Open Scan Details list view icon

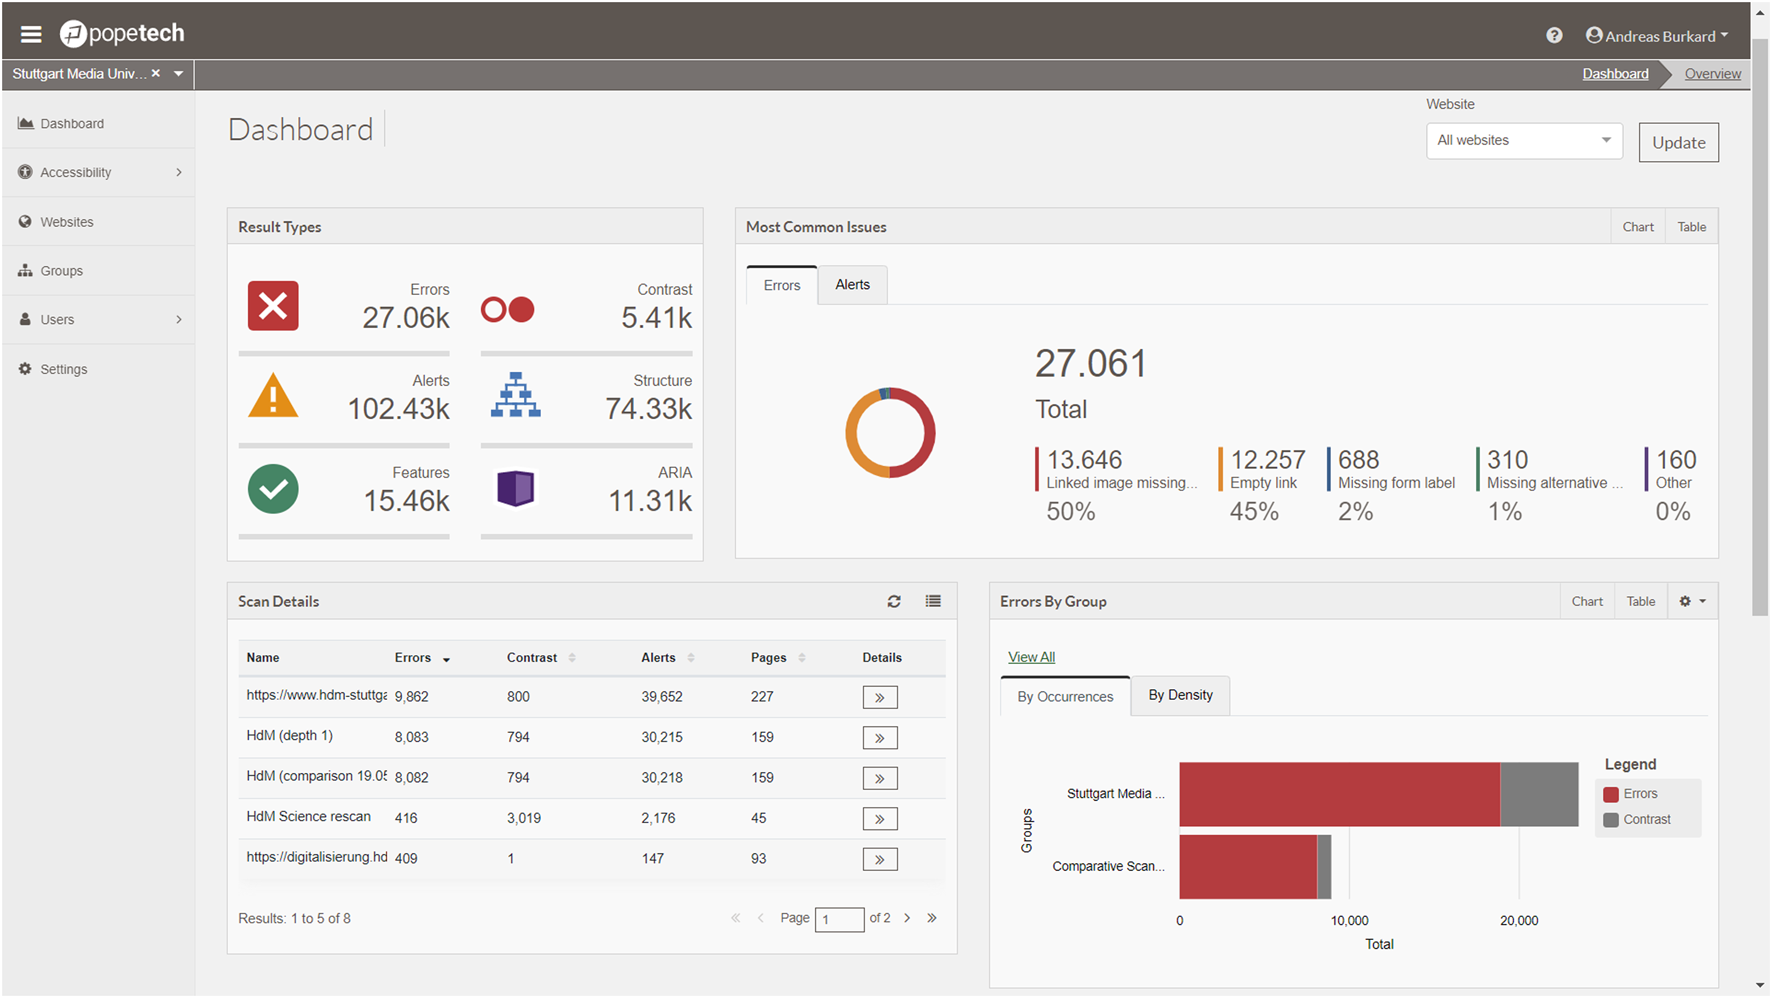pos(932,601)
